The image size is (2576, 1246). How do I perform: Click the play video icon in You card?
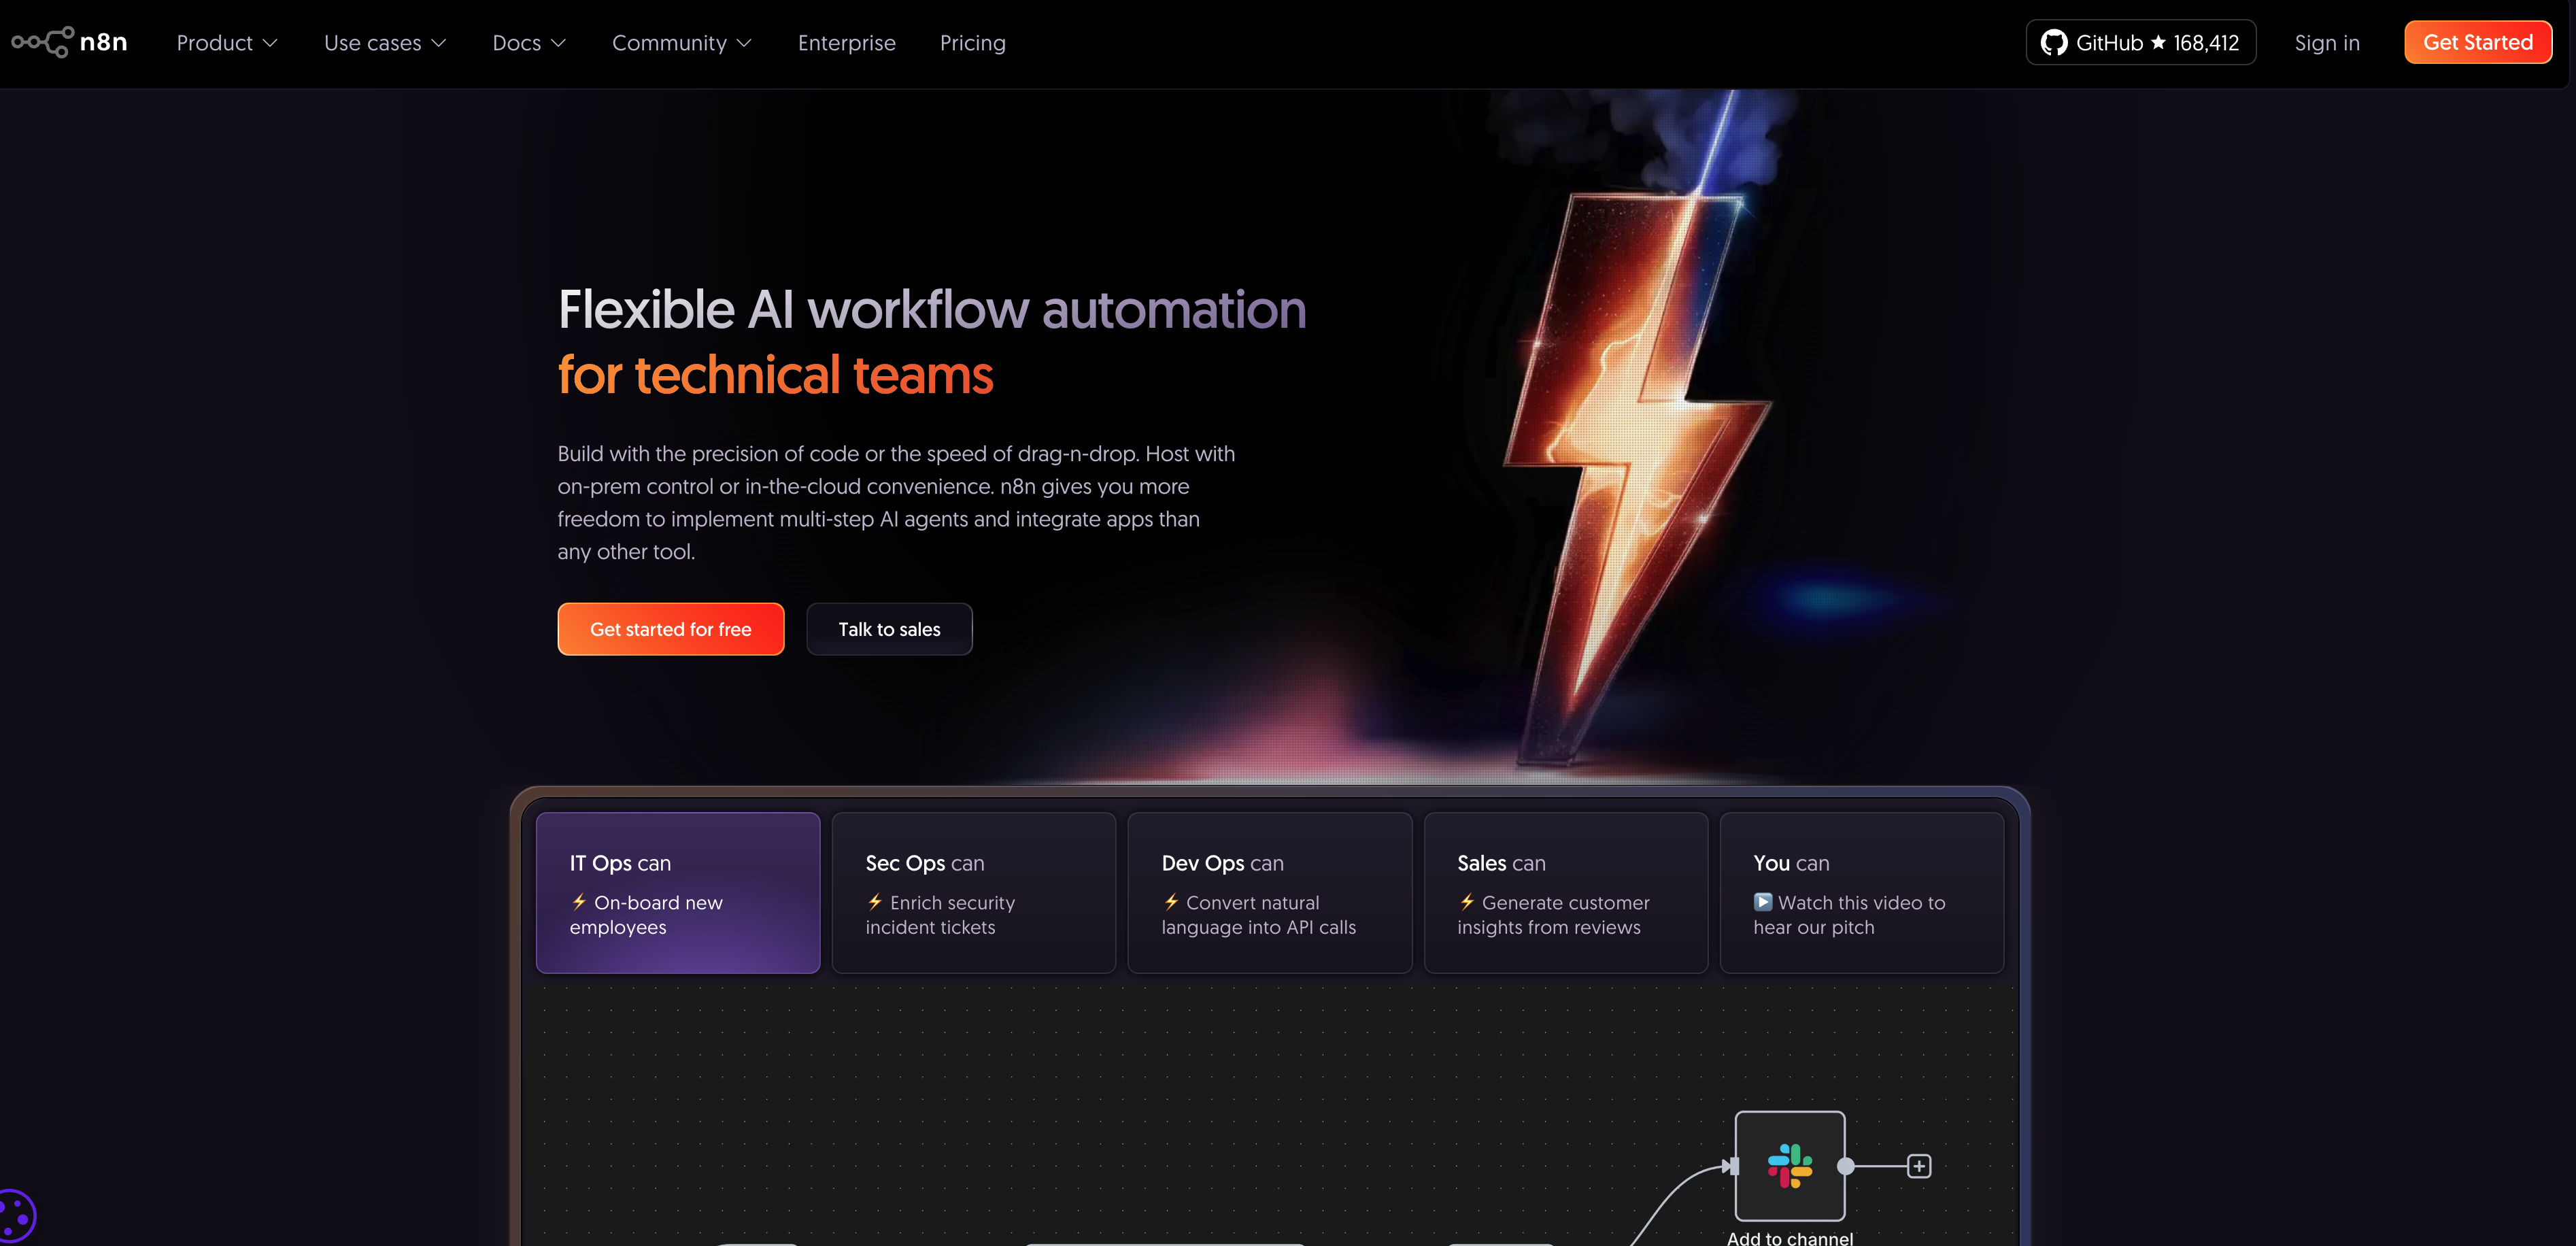point(1763,902)
